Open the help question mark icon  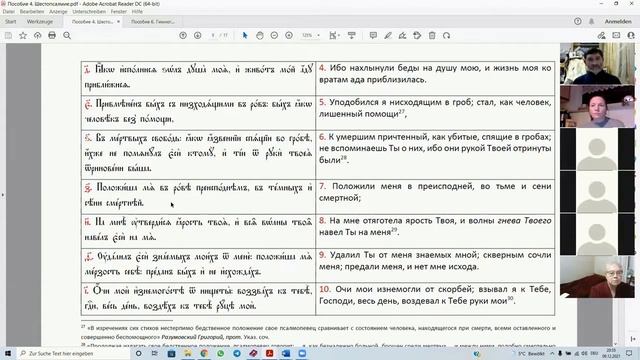pyautogui.click(x=578, y=21)
